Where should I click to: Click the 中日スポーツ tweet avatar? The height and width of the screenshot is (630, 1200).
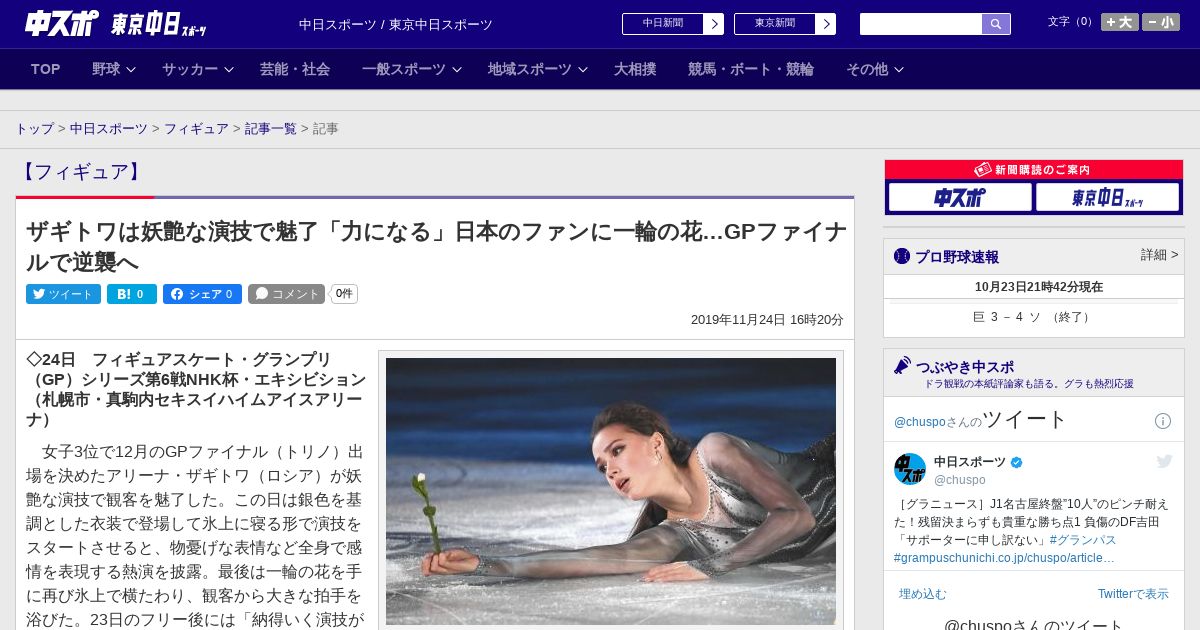pyautogui.click(x=910, y=469)
